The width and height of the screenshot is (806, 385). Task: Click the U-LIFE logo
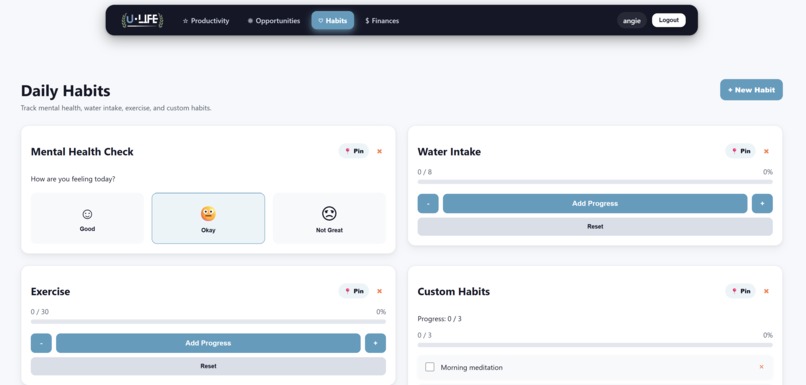pos(142,21)
